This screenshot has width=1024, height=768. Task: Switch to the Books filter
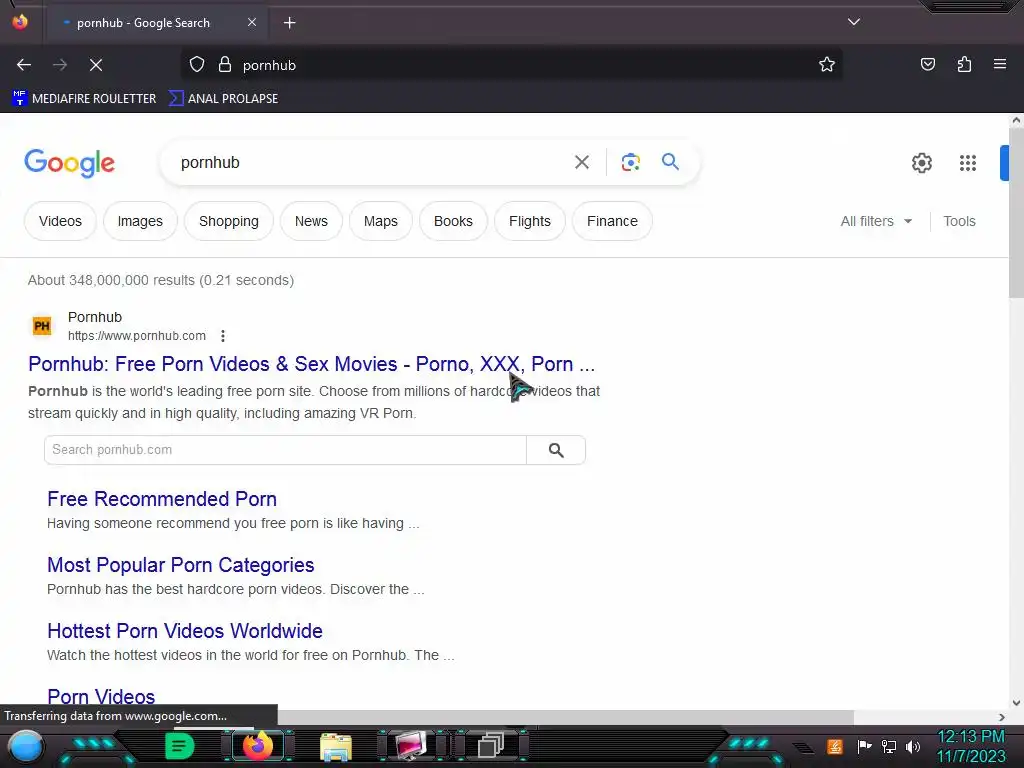click(453, 221)
